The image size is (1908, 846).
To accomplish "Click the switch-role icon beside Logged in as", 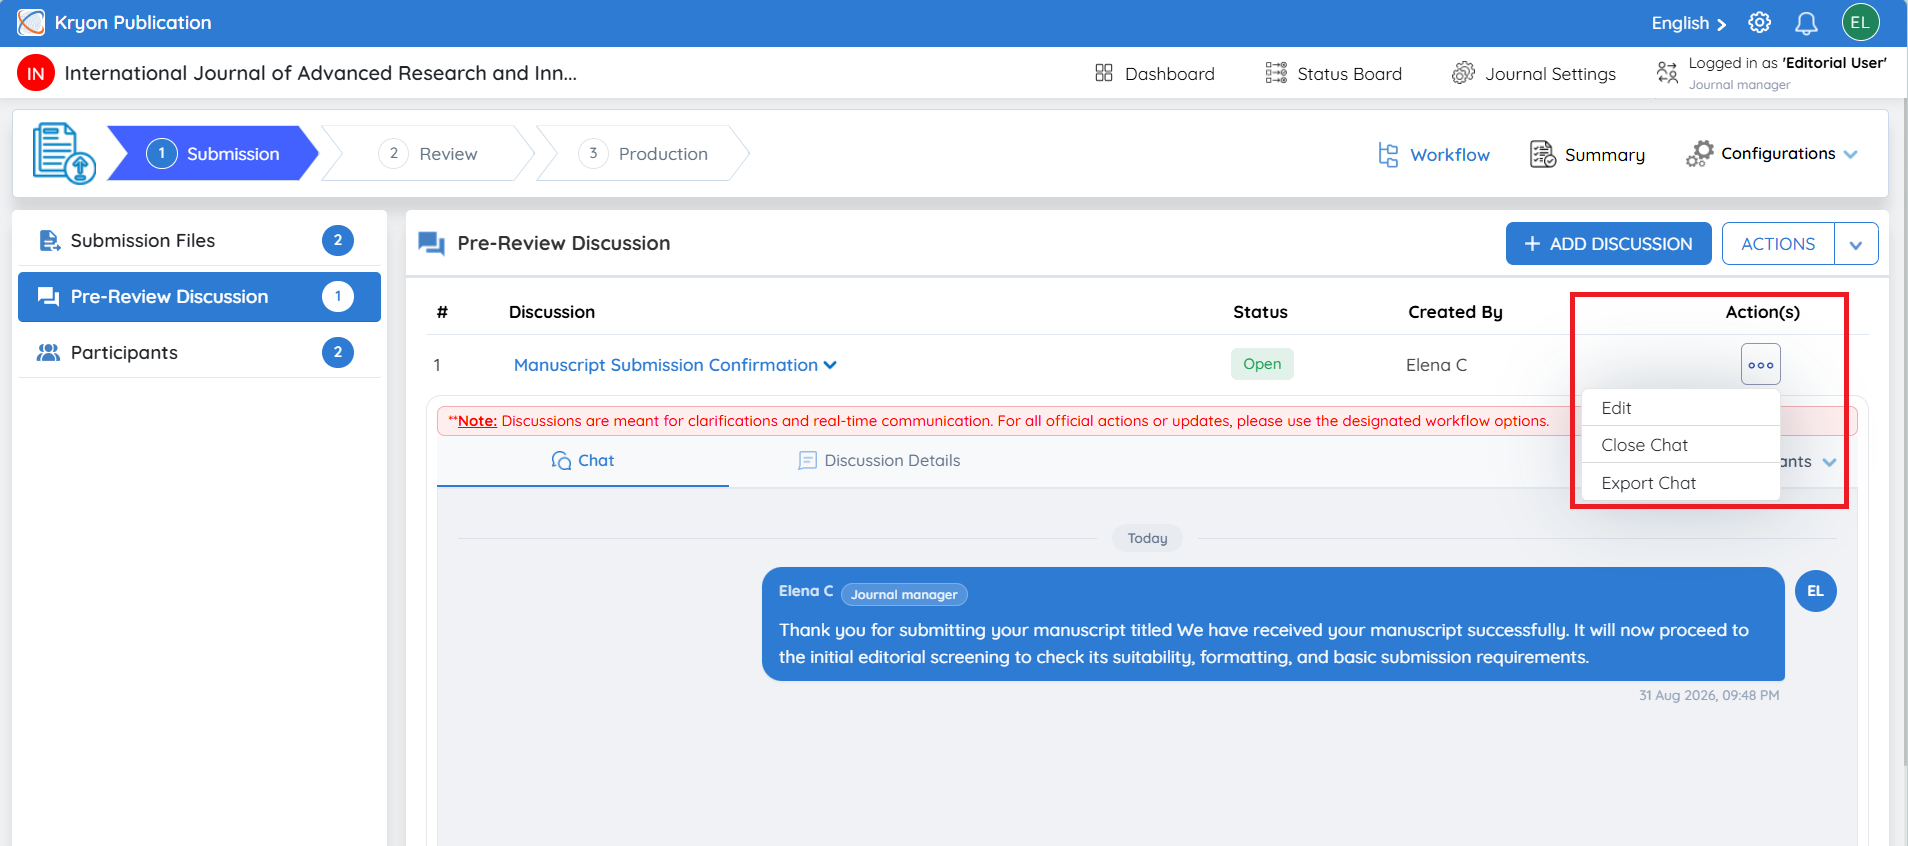I will 1667,72.
